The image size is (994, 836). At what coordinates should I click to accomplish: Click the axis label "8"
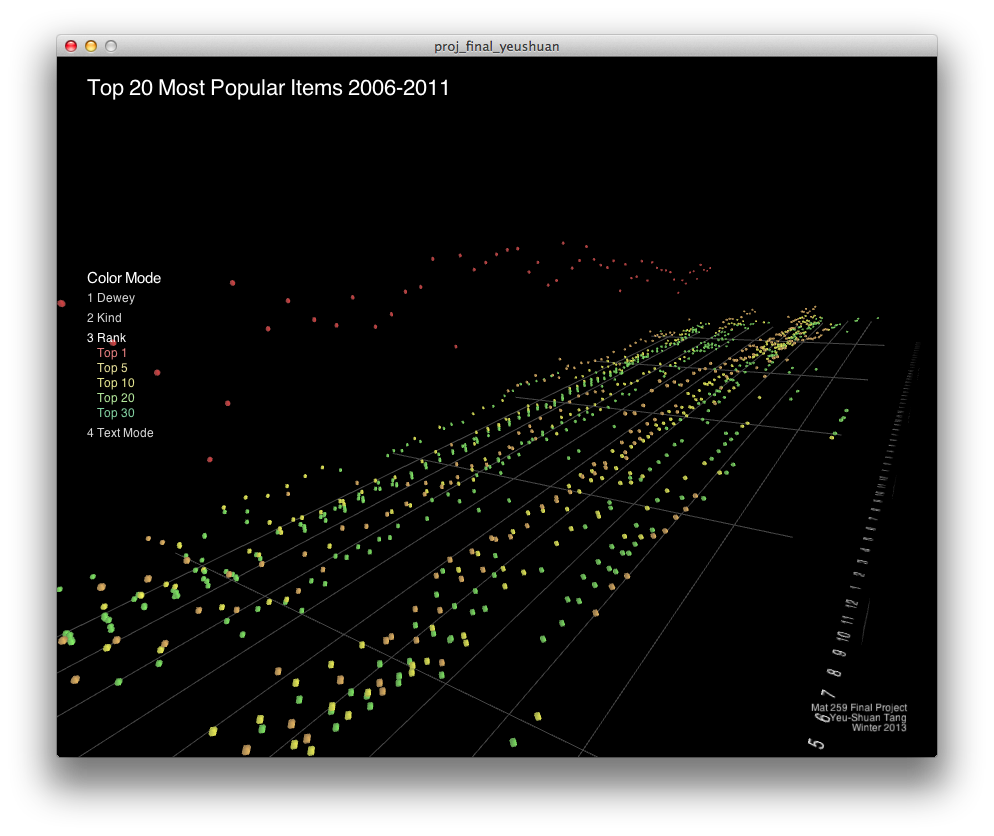click(x=835, y=671)
